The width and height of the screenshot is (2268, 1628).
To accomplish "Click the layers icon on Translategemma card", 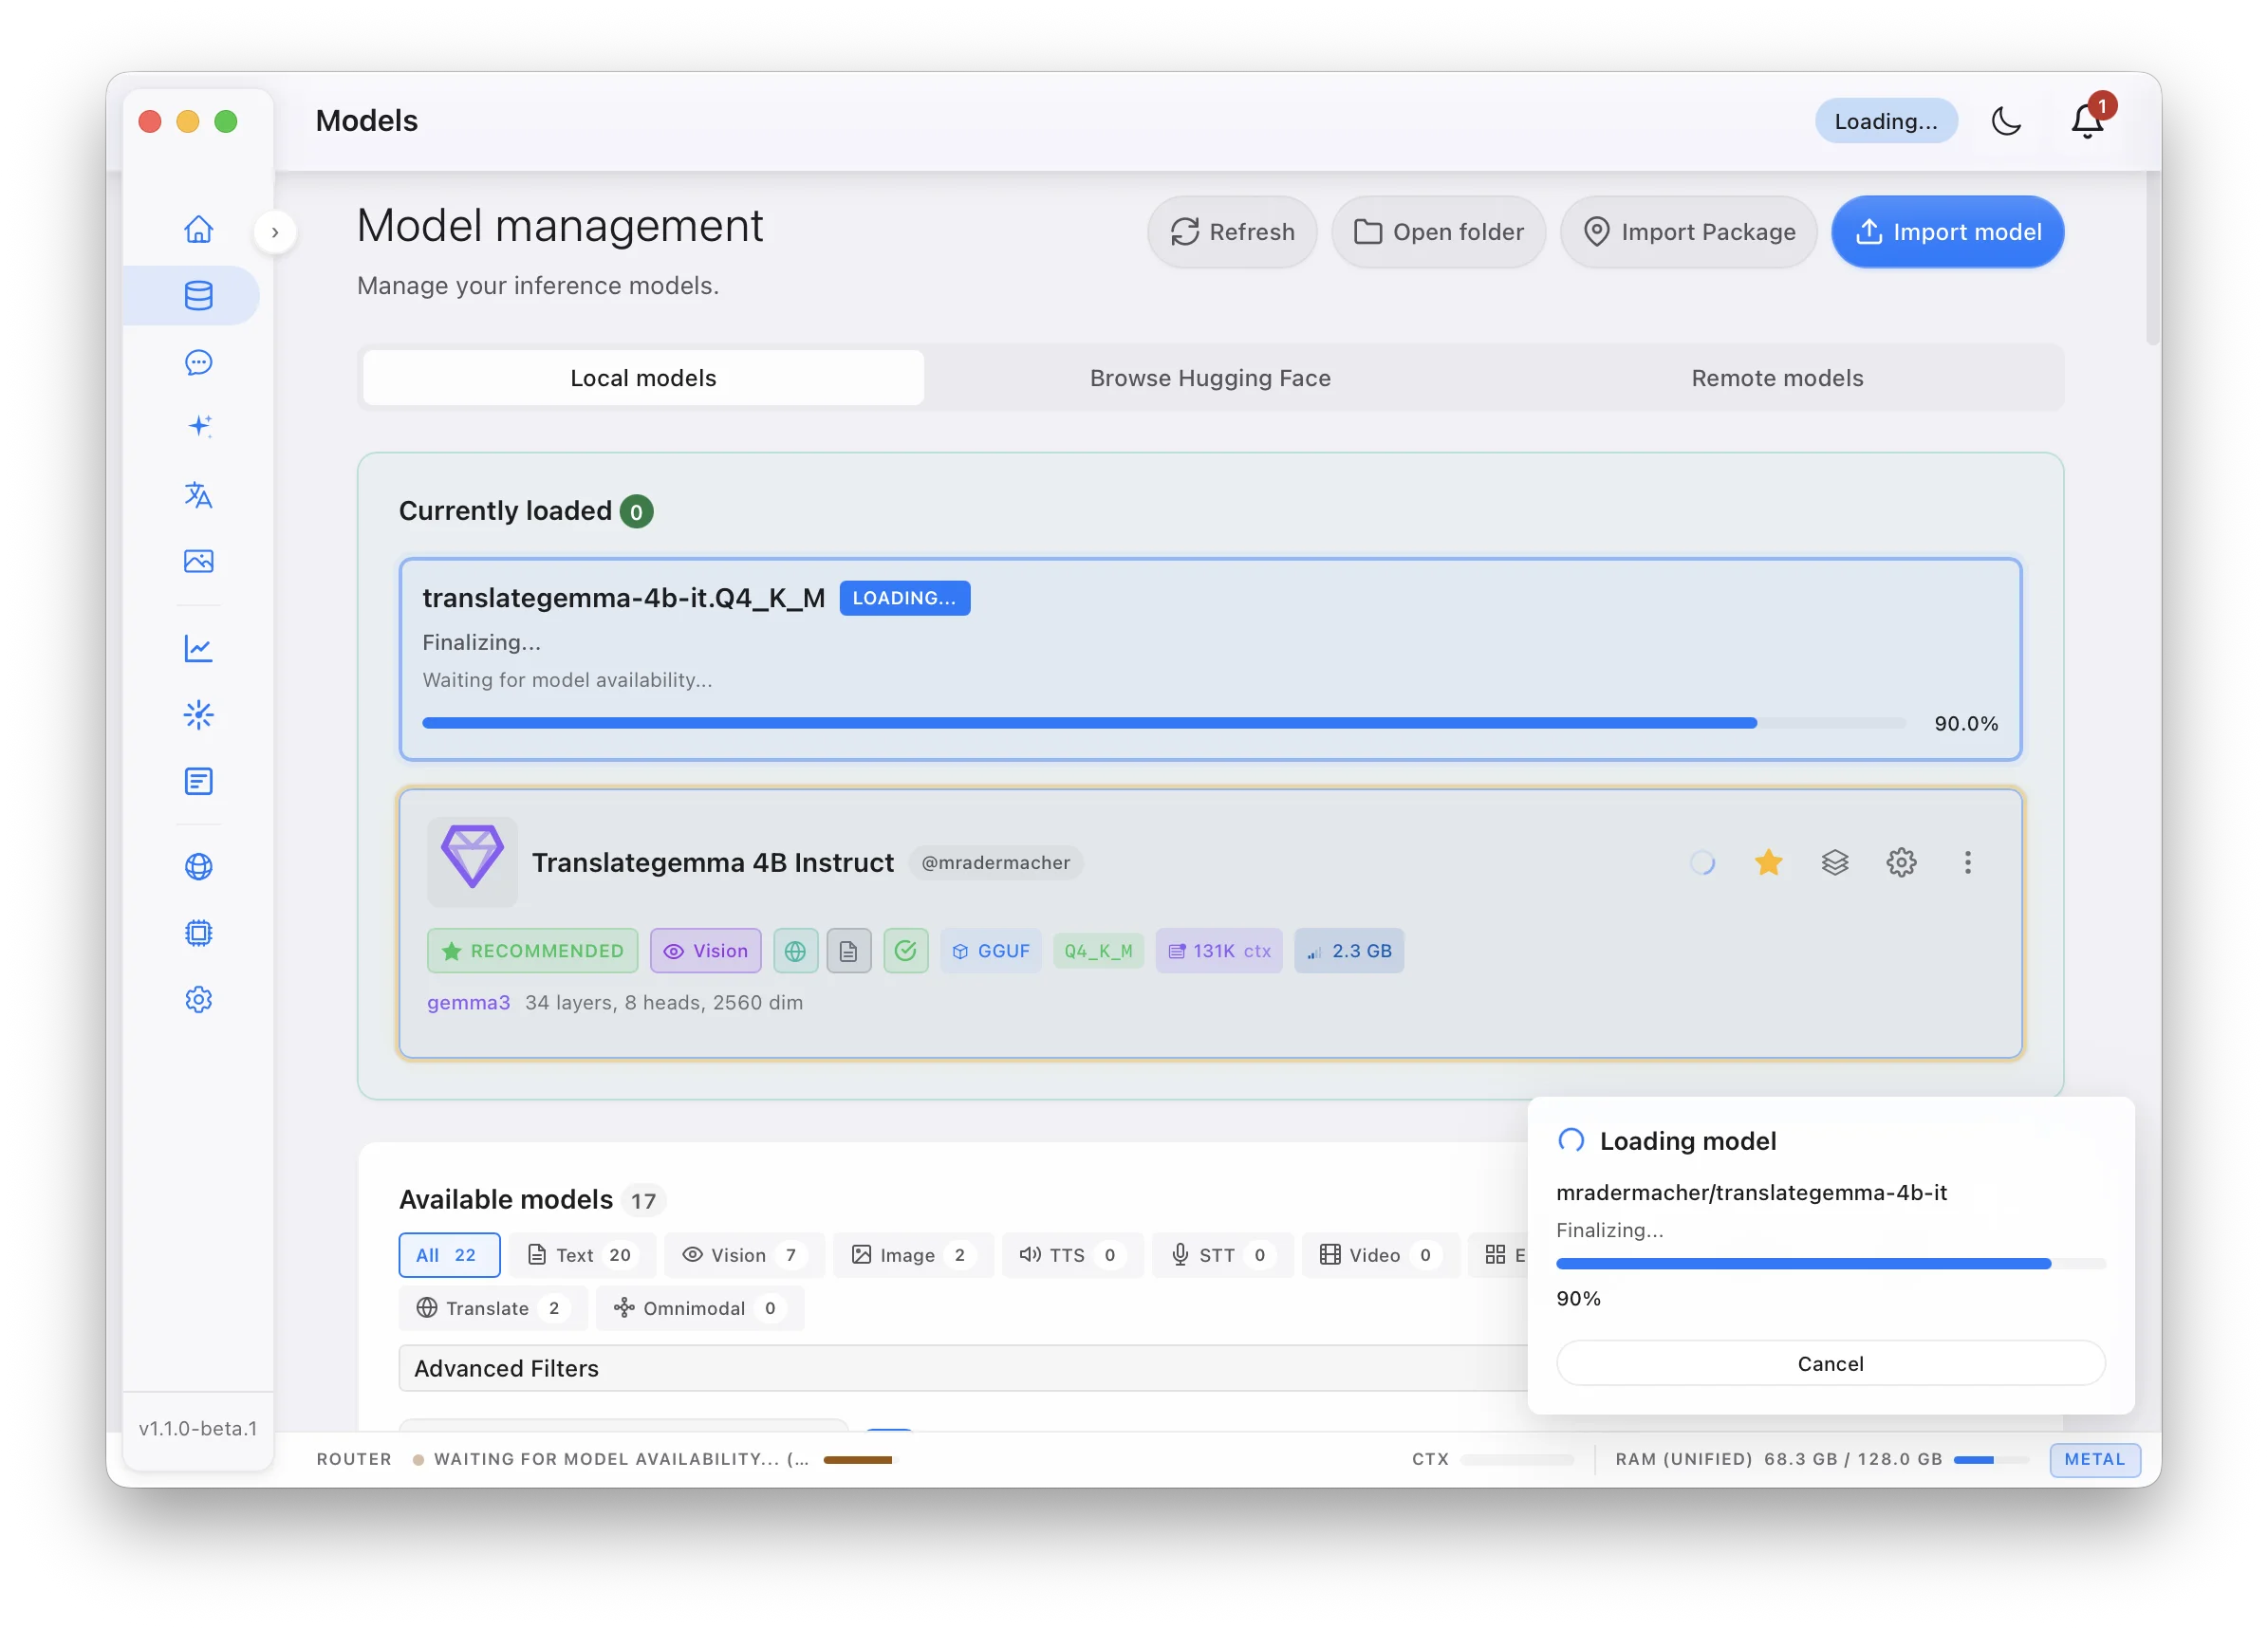I will tap(1834, 862).
